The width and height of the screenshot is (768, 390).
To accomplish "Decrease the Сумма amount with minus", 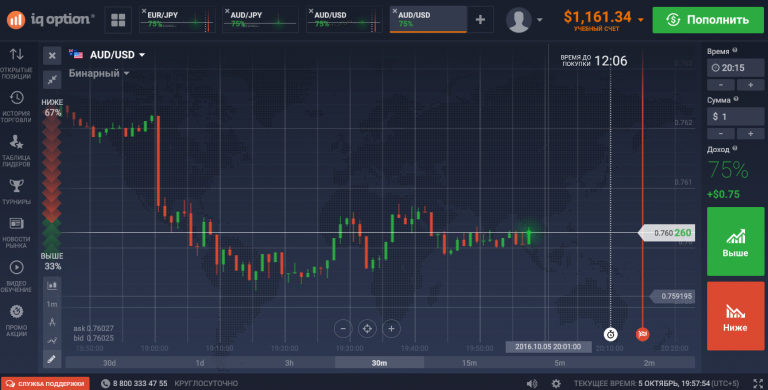I will 720,134.
